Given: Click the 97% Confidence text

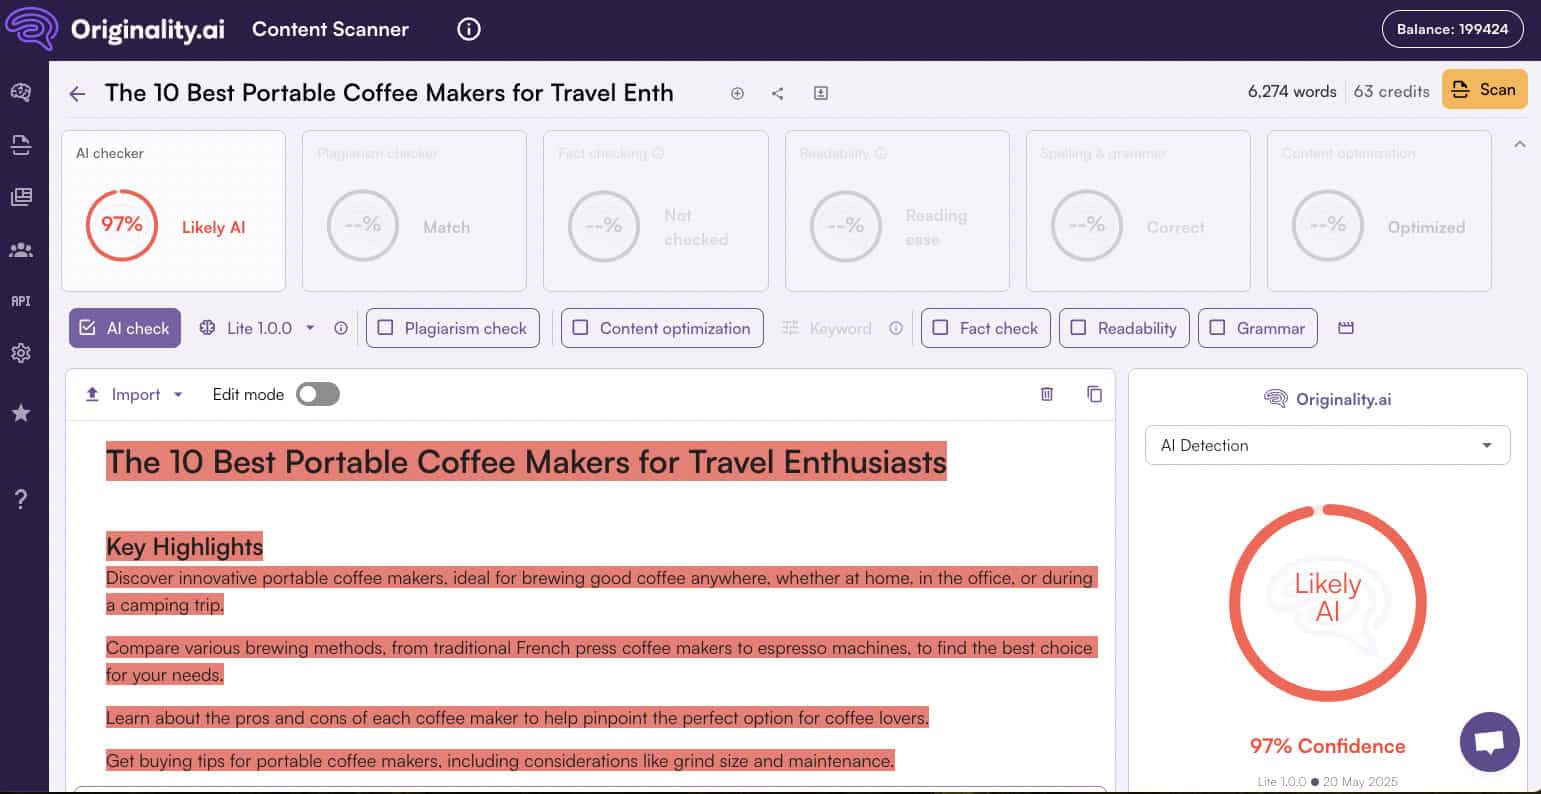Looking at the screenshot, I should (1327, 746).
